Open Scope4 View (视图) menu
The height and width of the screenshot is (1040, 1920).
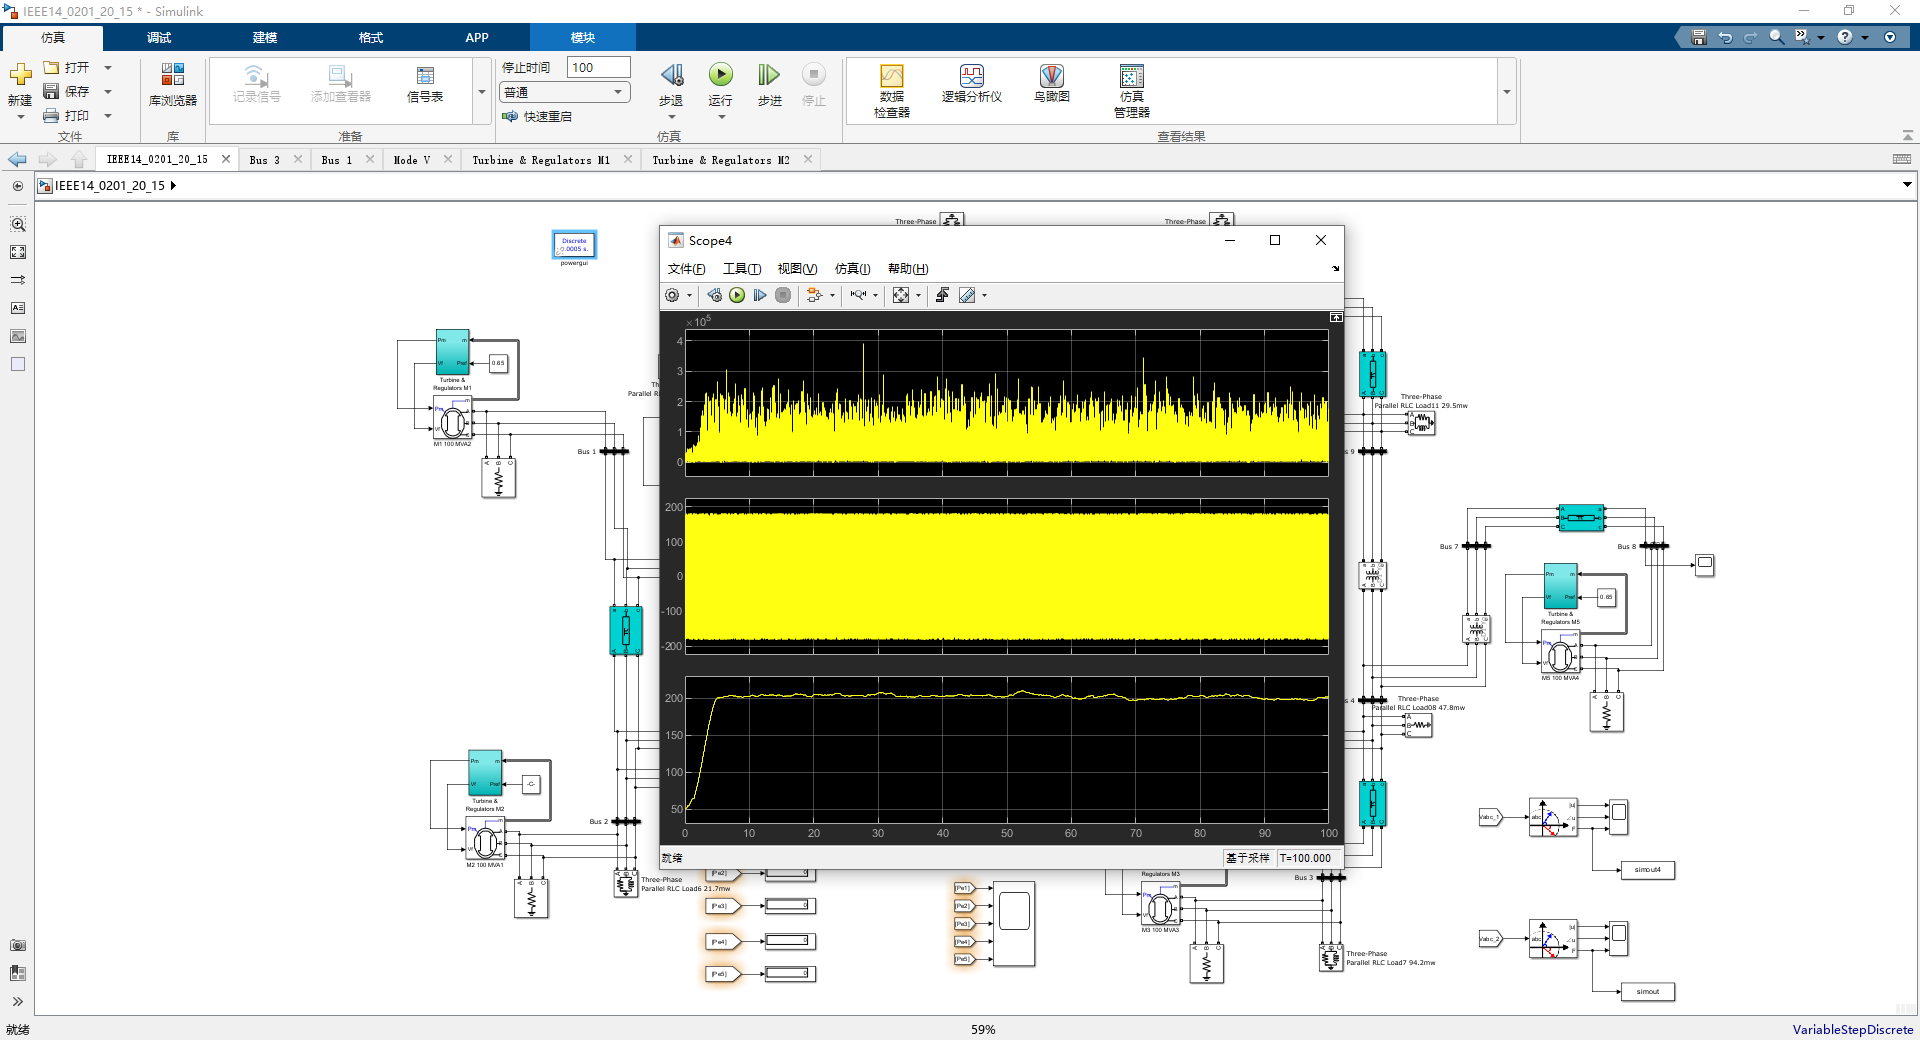click(x=797, y=269)
